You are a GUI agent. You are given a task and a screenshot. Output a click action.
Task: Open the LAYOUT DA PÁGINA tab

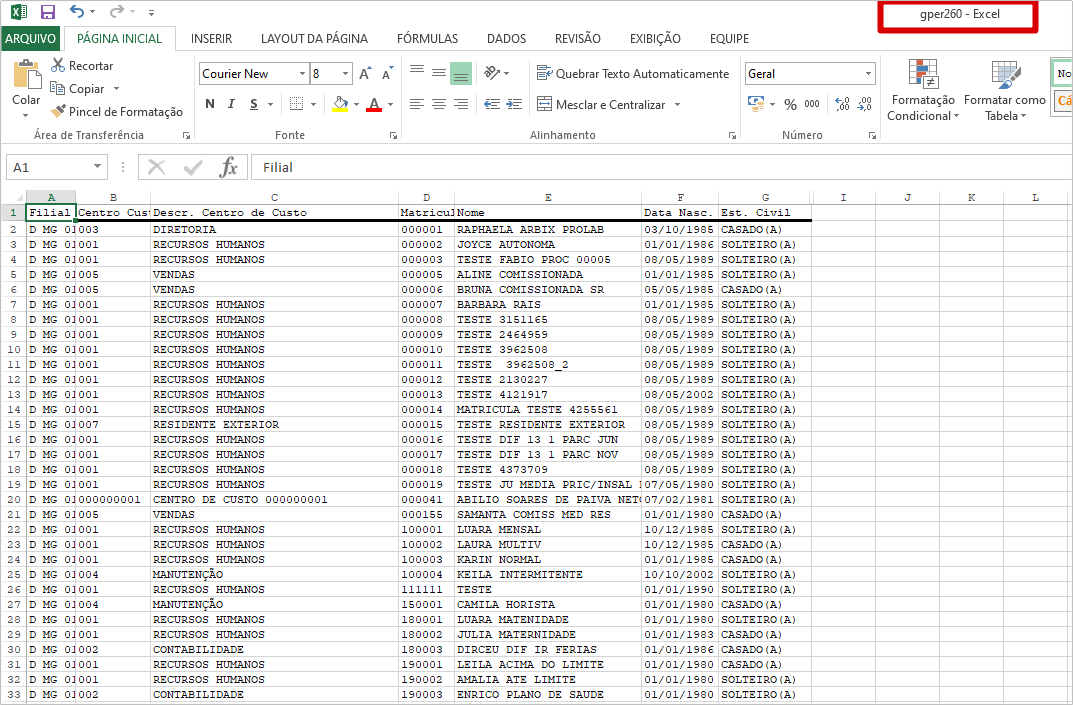point(314,38)
